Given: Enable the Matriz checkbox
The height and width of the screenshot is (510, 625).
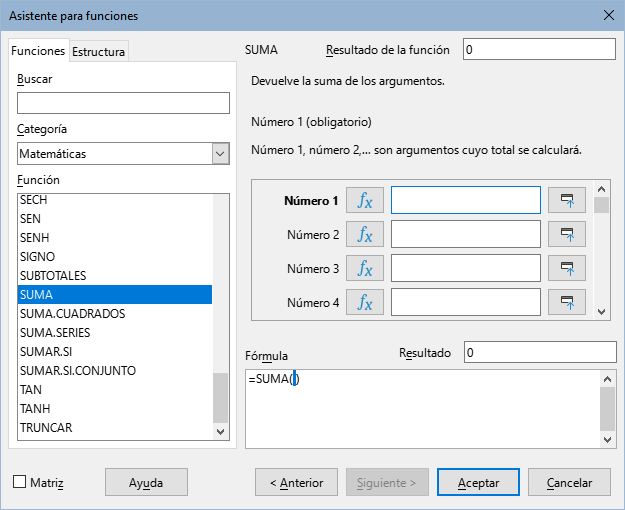Looking at the screenshot, I should (x=20, y=482).
